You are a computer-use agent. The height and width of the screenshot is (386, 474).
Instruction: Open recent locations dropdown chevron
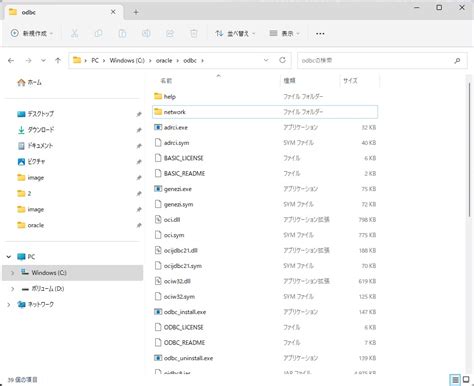click(43, 60)
